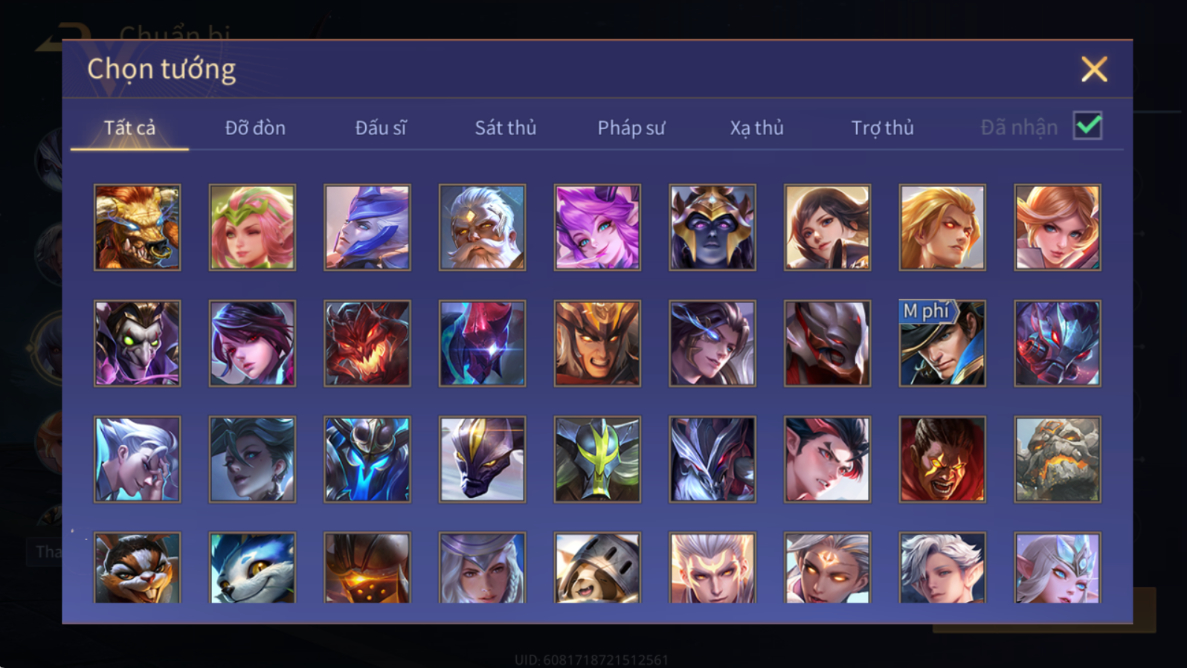Select the Tất cả tab
This screenshot has width=1187, height=668.
point(129,127)
